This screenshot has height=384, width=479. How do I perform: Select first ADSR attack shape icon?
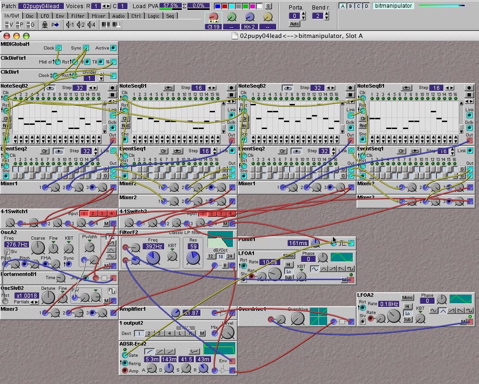149,351
